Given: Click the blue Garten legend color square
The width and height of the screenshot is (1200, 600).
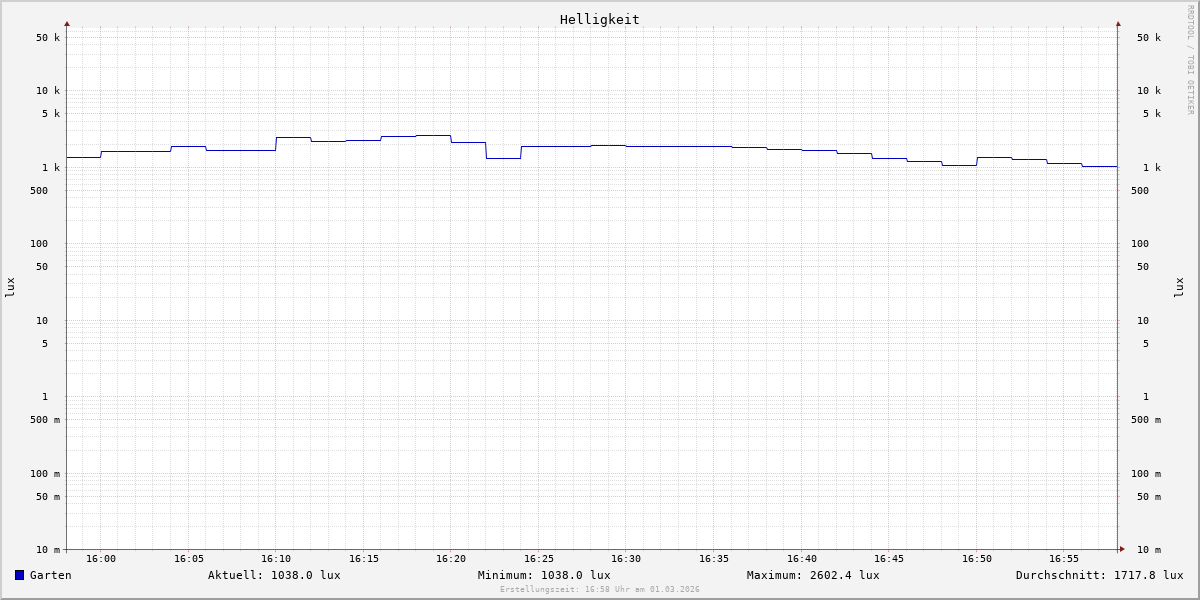Looking at the screenshot, I should pos(19,575).
